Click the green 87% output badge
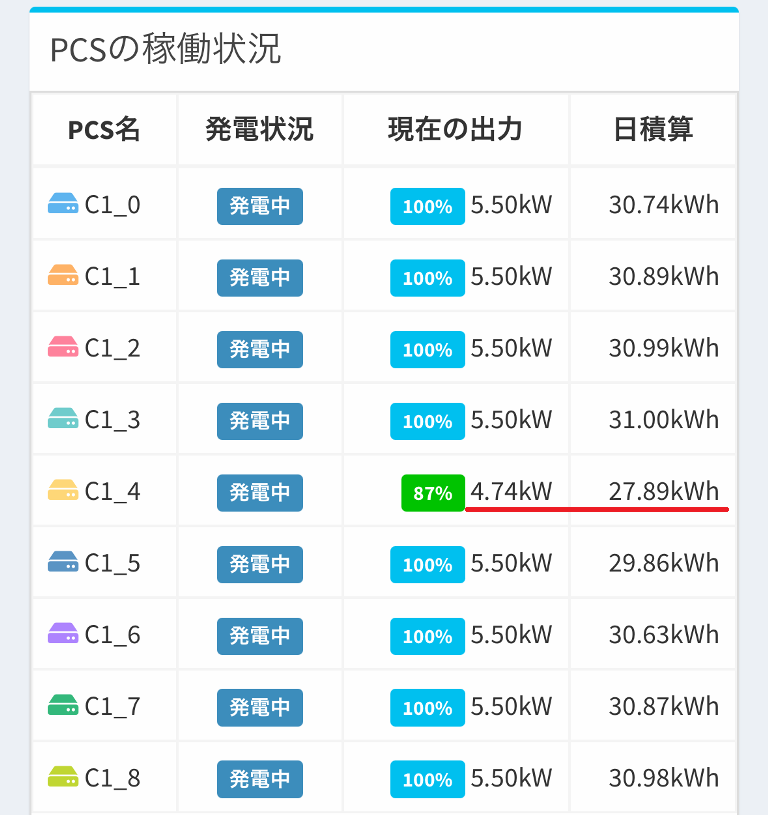 (x=433, y=493)
